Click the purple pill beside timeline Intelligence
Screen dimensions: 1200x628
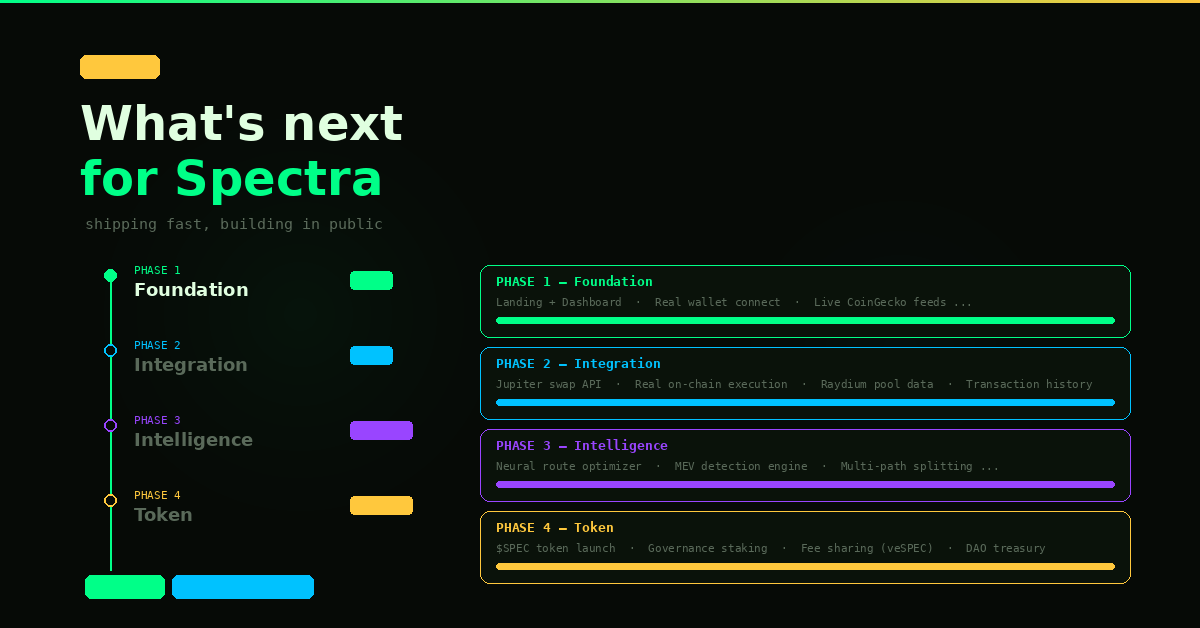(x=381, y=431)
